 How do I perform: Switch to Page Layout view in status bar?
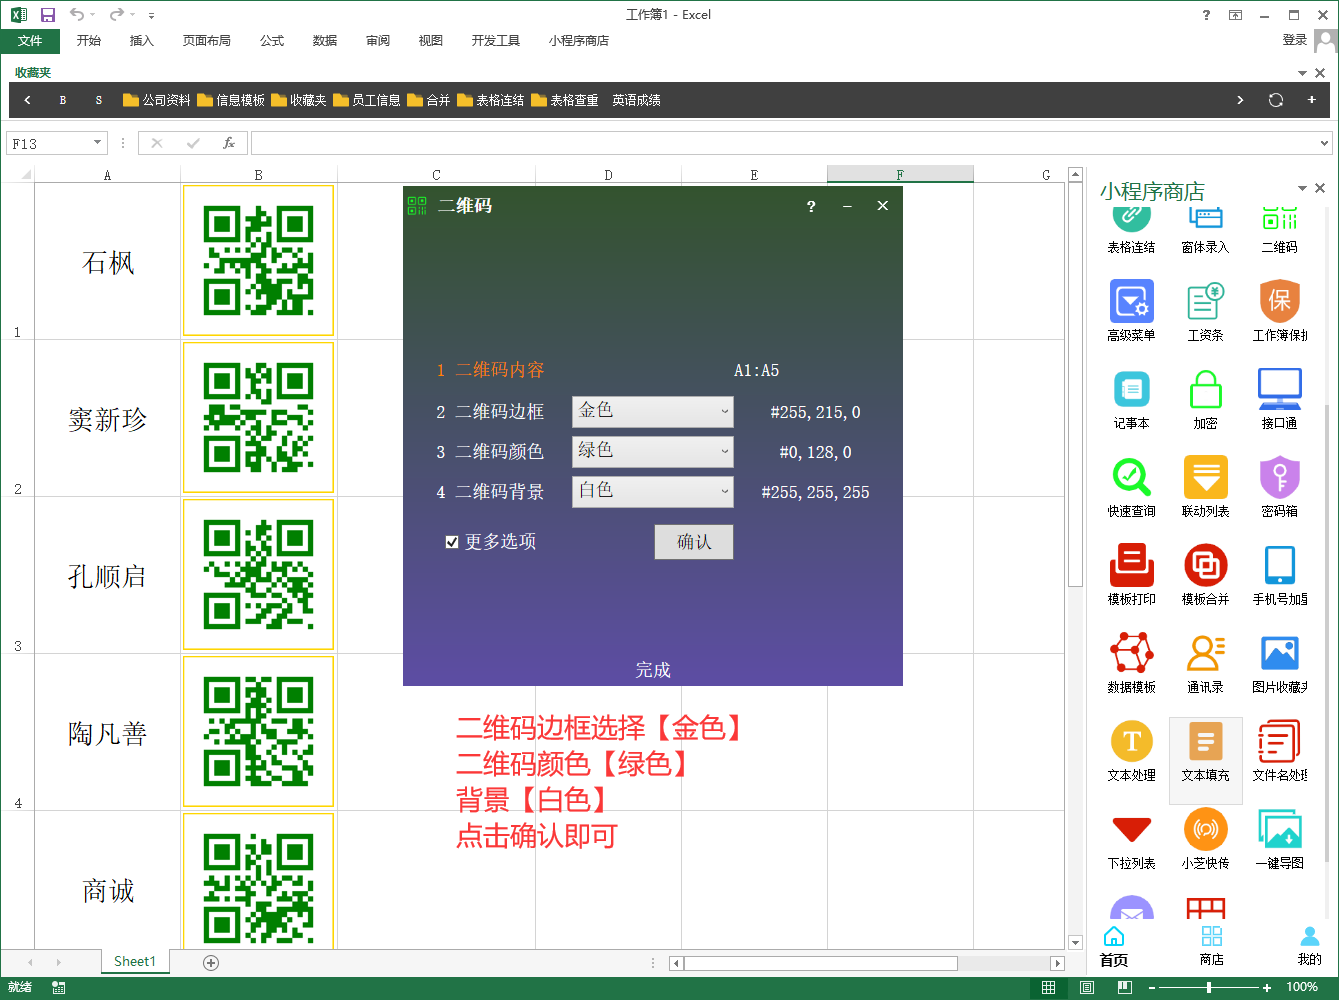coord(1086,987)
